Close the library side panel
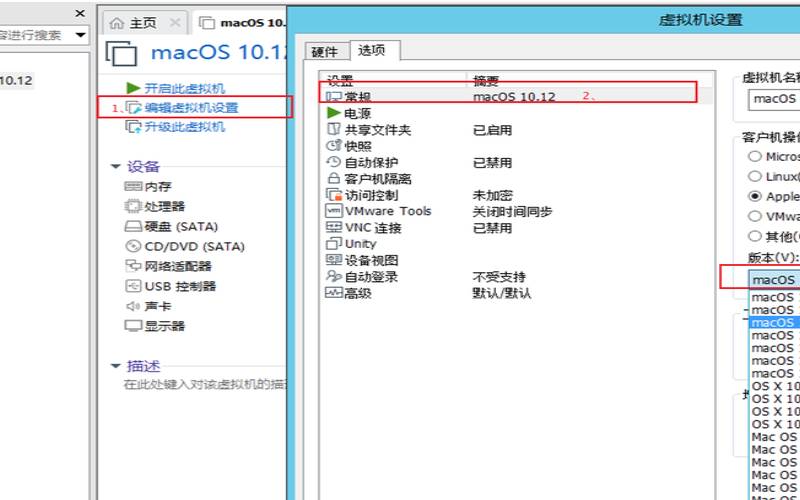 coord(80,14)
